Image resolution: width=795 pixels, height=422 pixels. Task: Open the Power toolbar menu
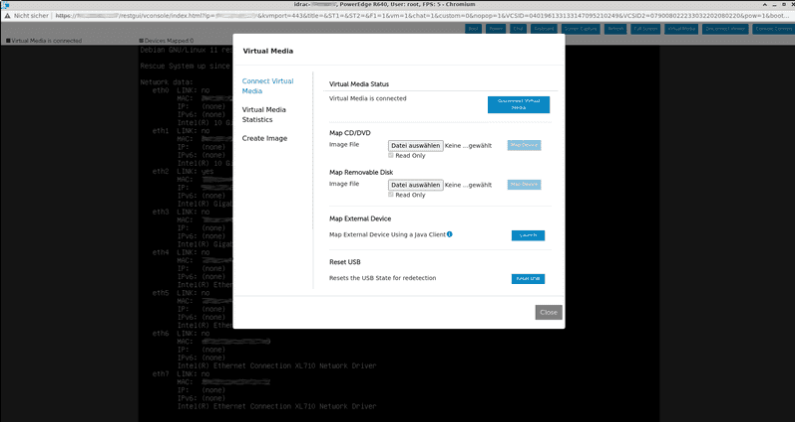pos(496,29)
